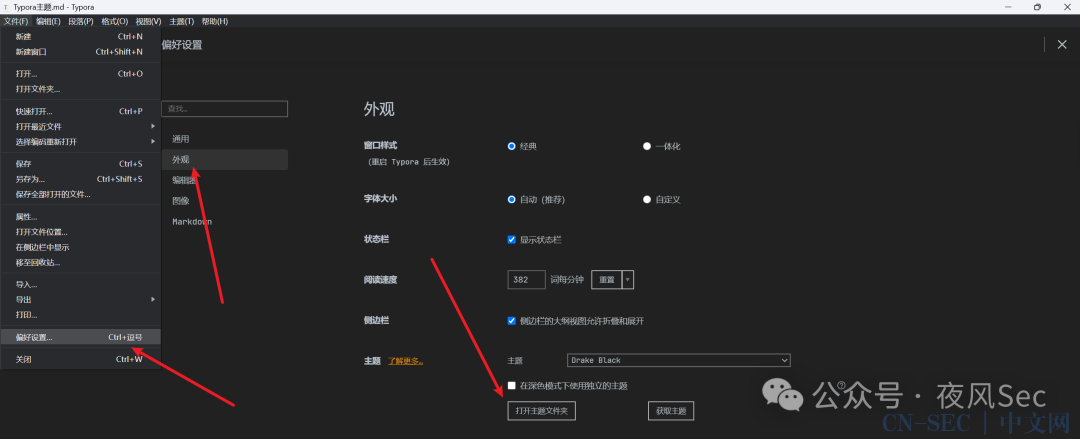1080x439 pixels.
Task: Open 偏好设置... from the file menu
Action: point(81,337)
